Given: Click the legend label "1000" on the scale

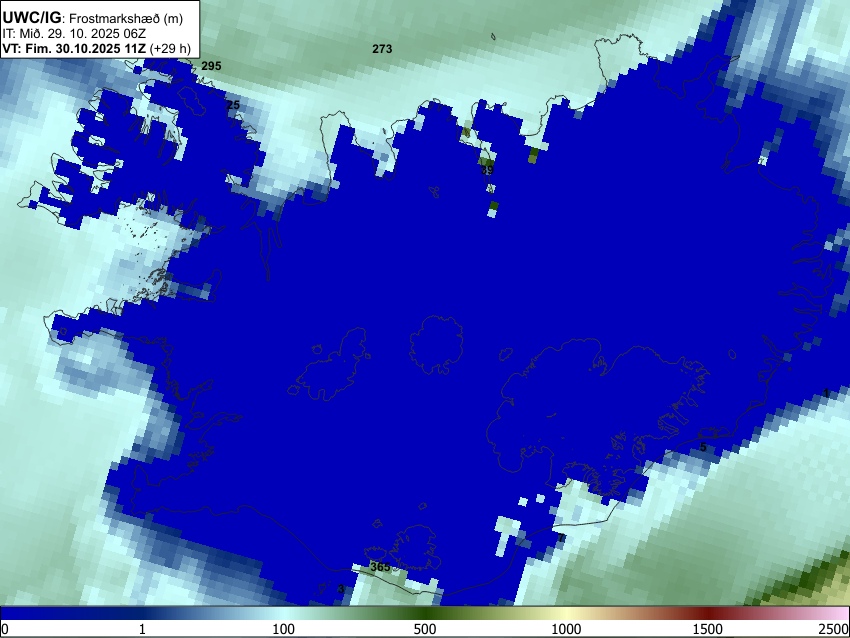Looking at the screenshot, I should coord(566,629).
